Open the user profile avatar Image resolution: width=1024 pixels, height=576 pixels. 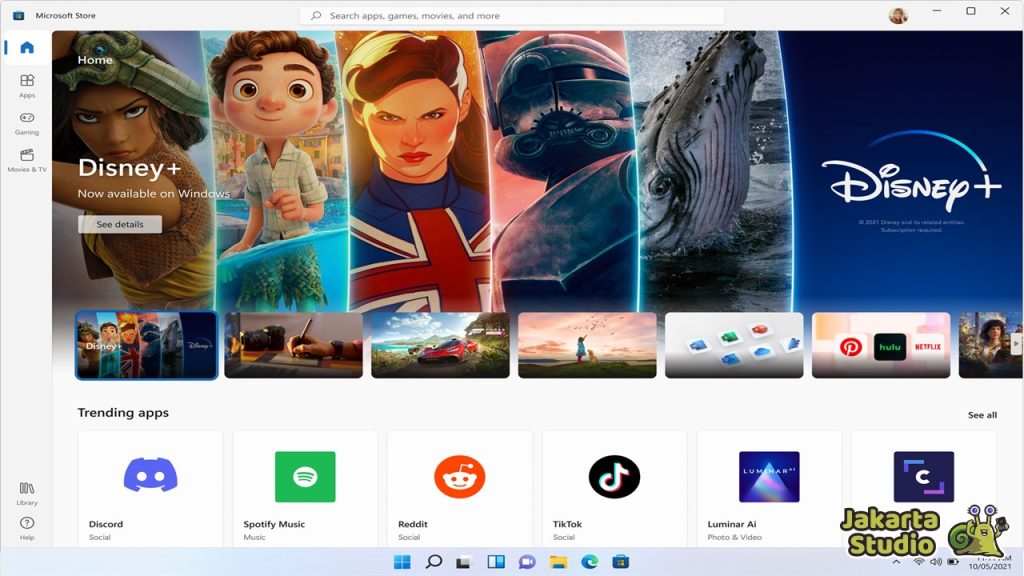[898, 15]
